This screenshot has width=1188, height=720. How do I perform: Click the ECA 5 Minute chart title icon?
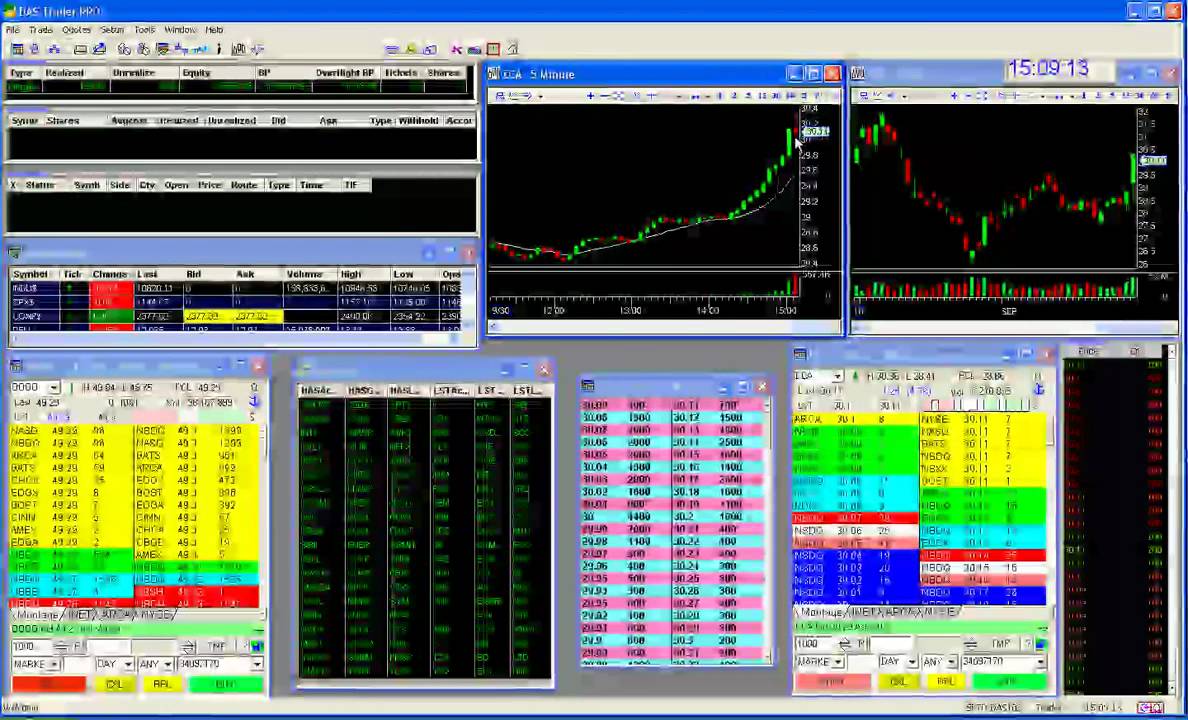point(494,74)
